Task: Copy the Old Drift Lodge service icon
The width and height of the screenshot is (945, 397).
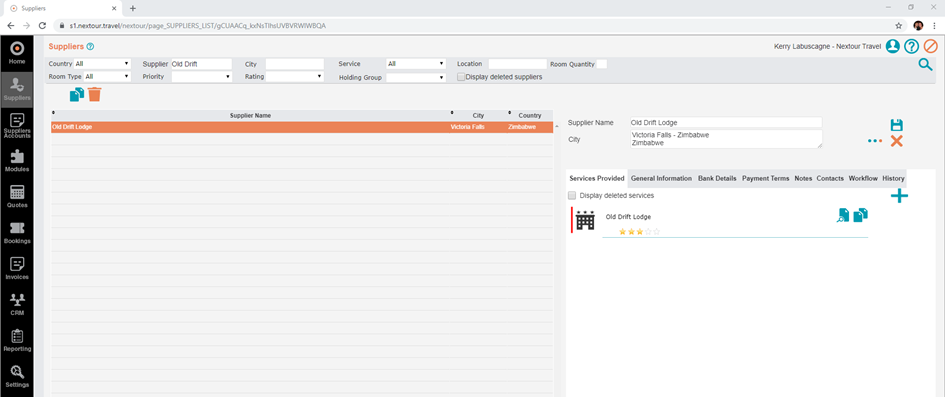Action: 861,215
